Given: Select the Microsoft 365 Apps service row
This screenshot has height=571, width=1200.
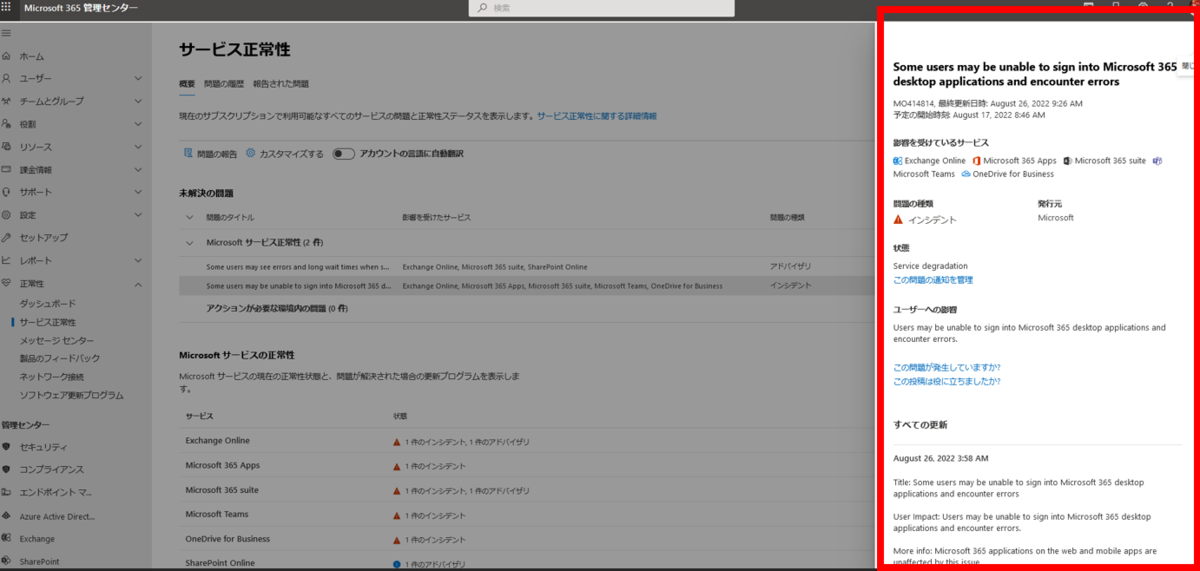Looking at the screenshot, I should tap(526, 465).
